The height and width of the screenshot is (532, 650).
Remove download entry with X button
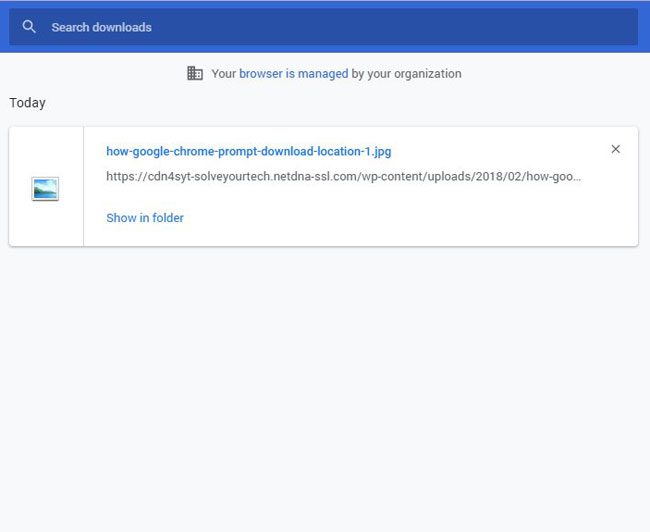pyautogui.click(x=616, y=149)
